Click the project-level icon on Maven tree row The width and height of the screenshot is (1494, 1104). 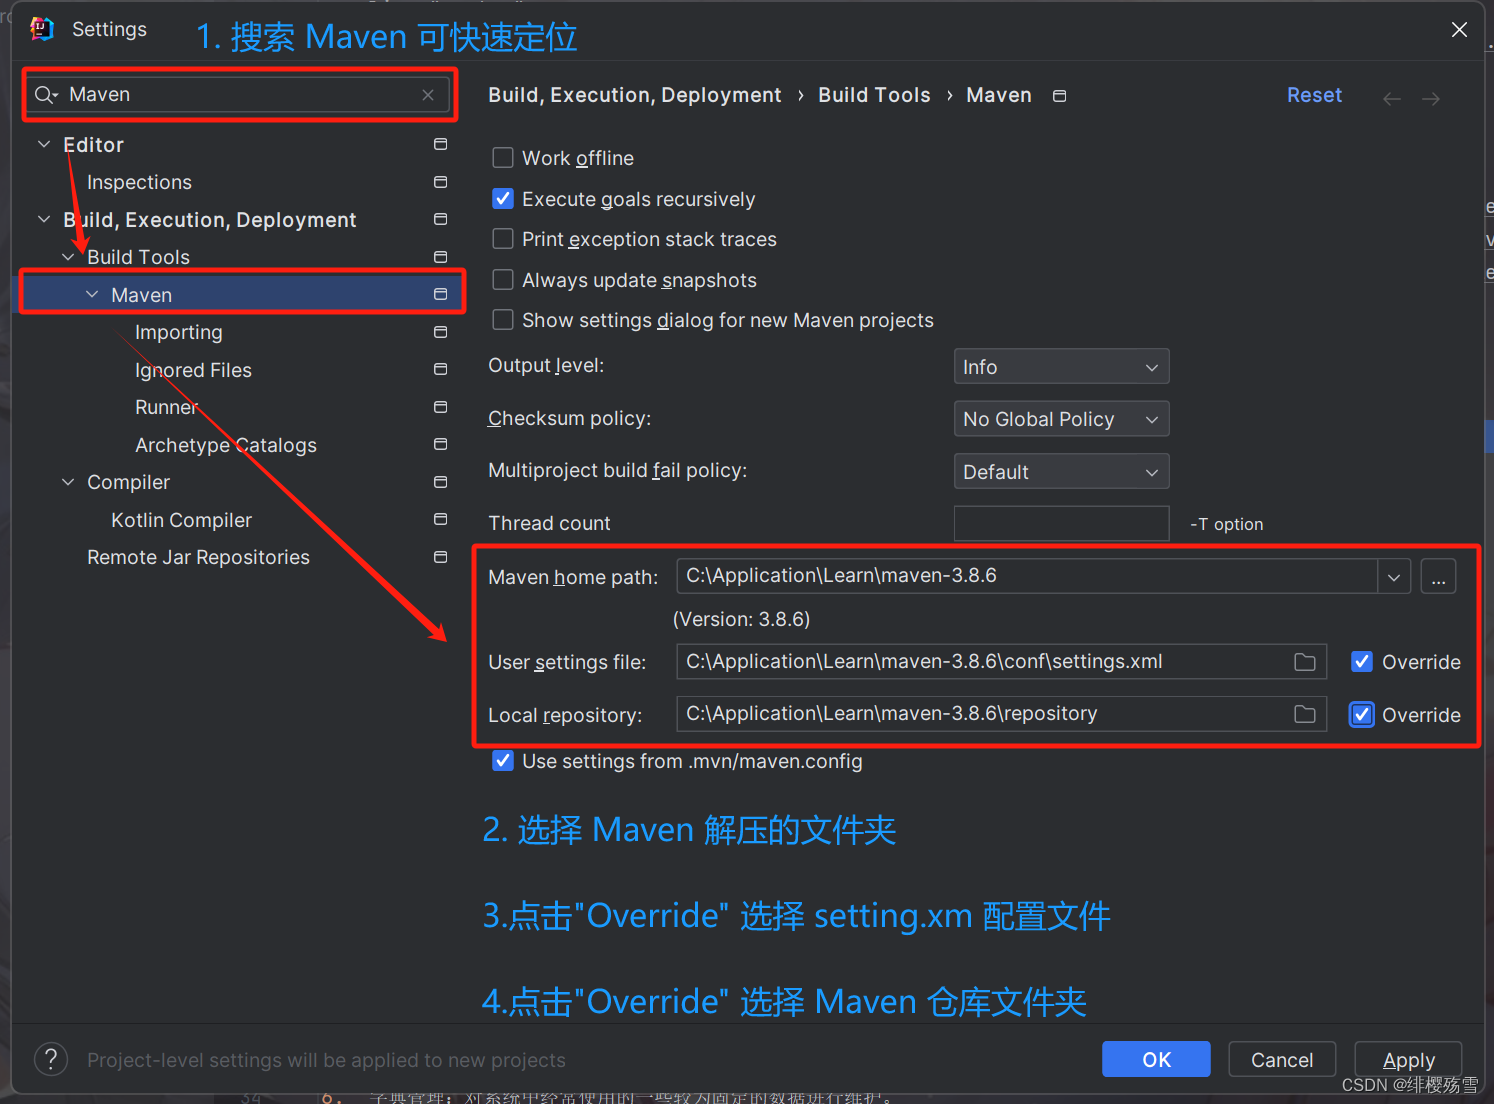[x=440, y=294]
